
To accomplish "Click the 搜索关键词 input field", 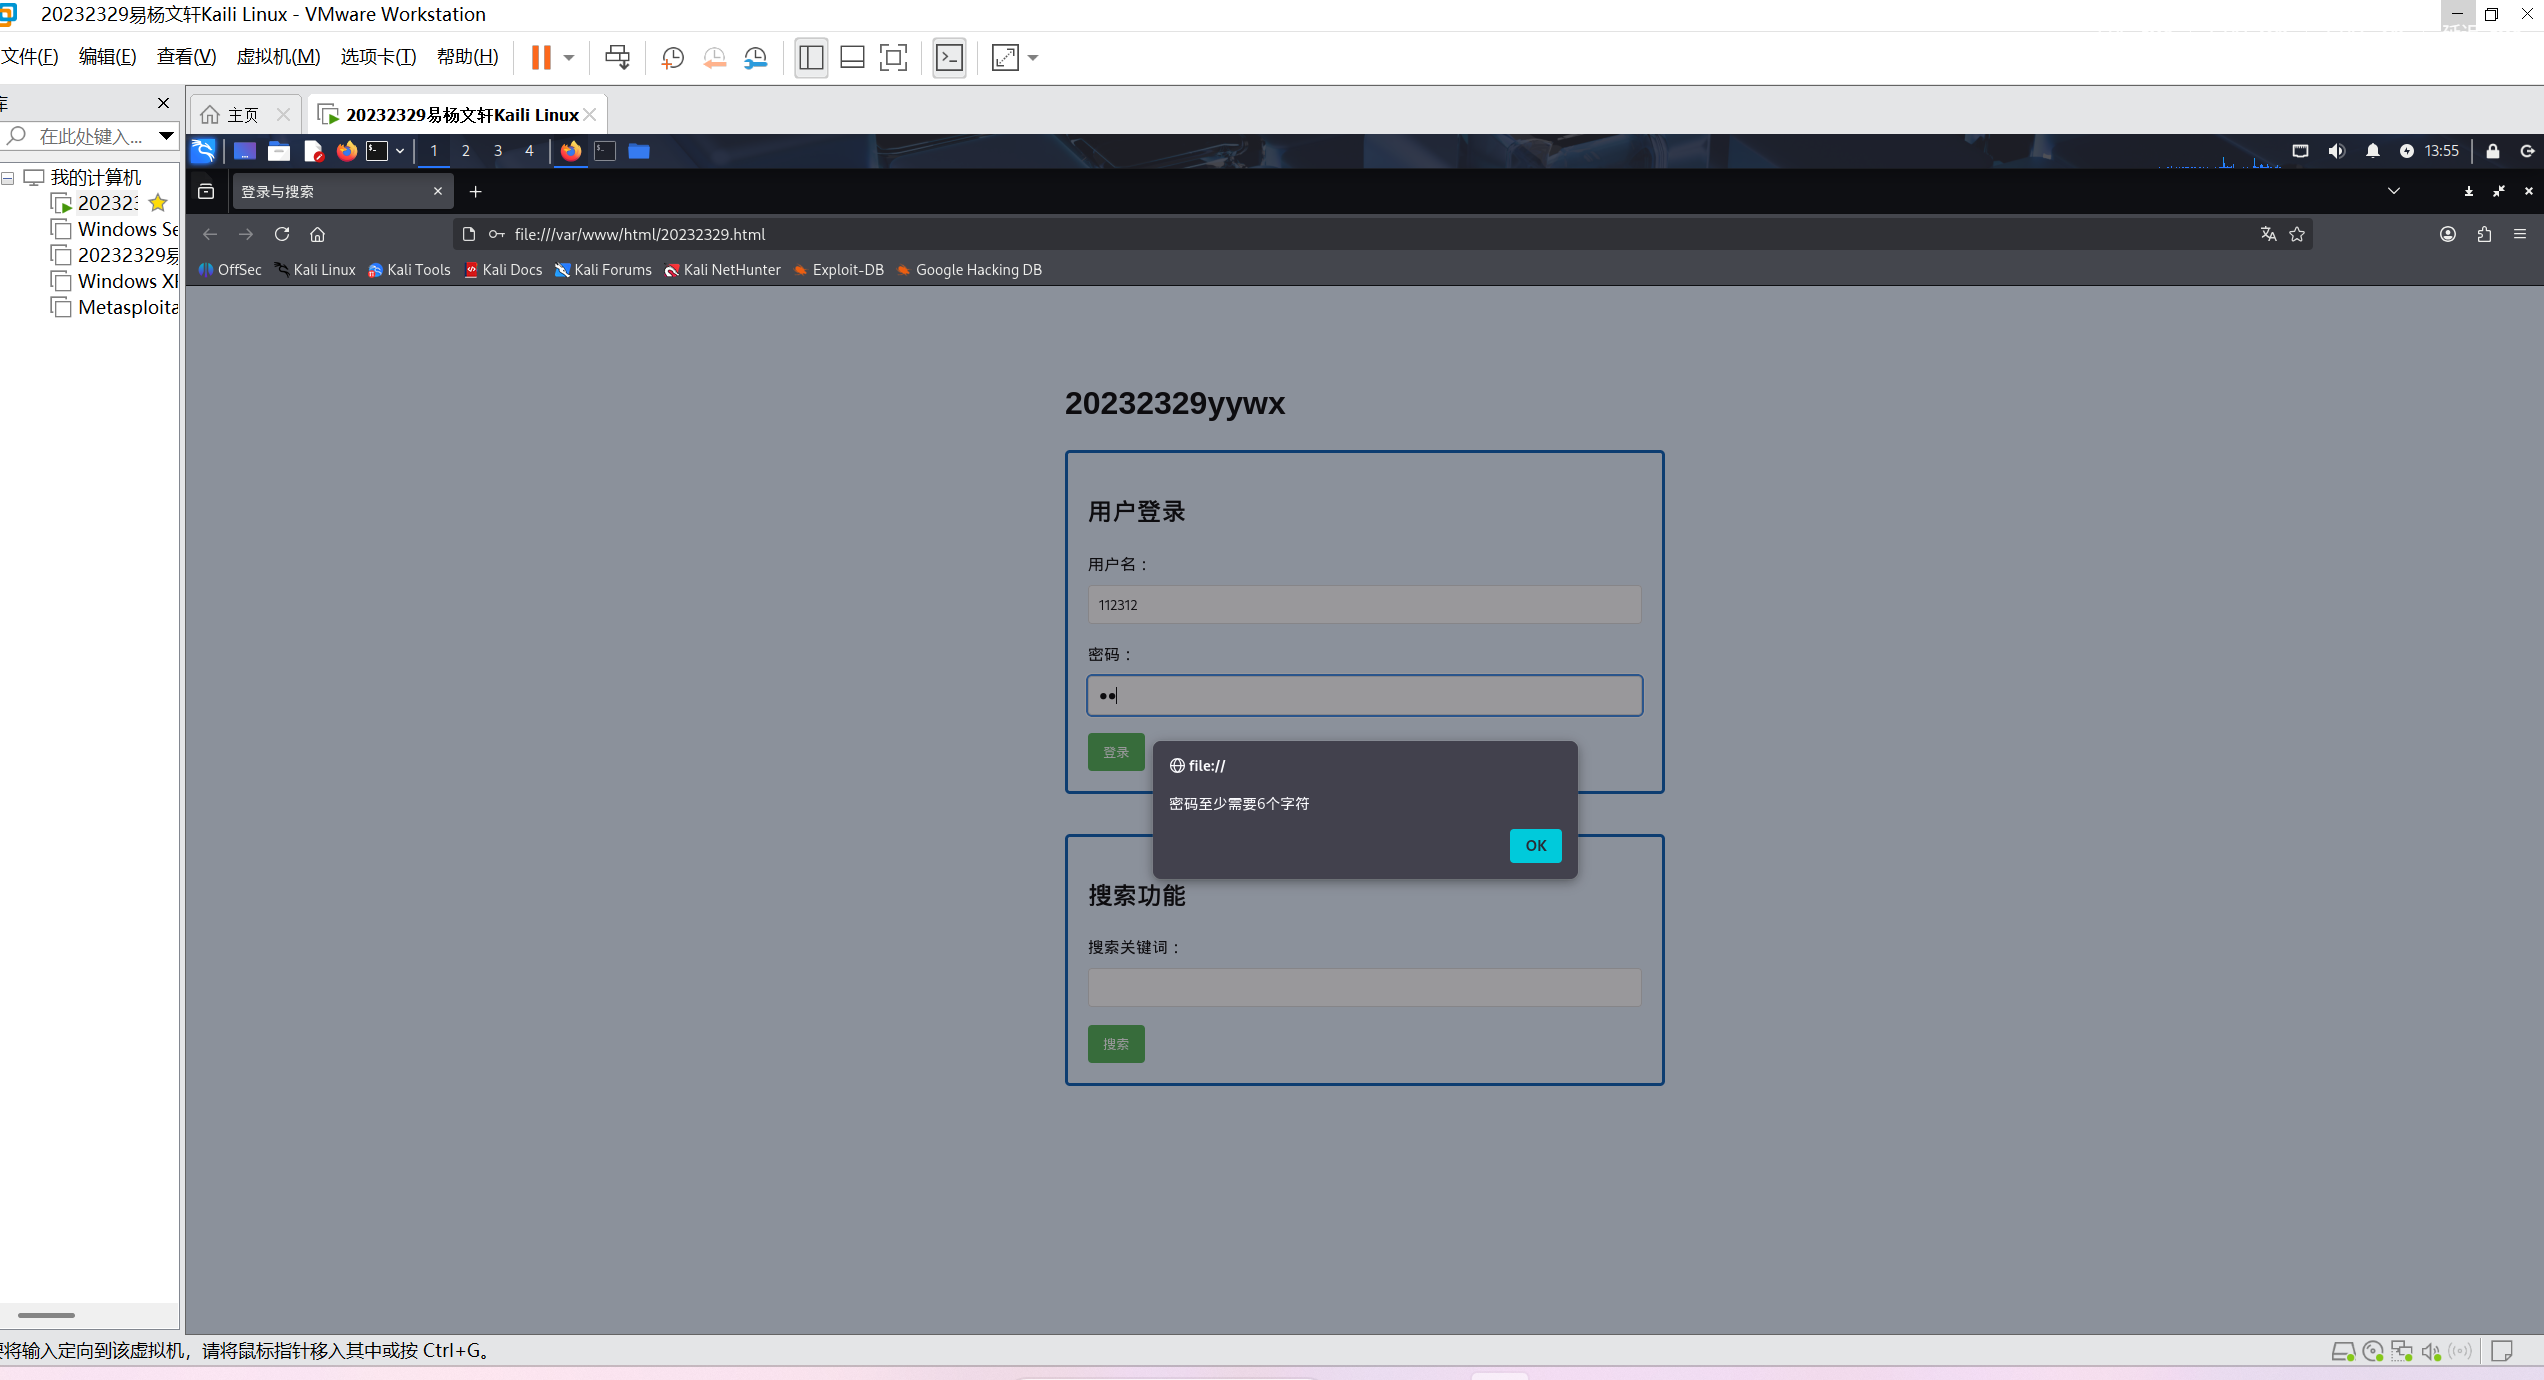I will [1364, 988].
